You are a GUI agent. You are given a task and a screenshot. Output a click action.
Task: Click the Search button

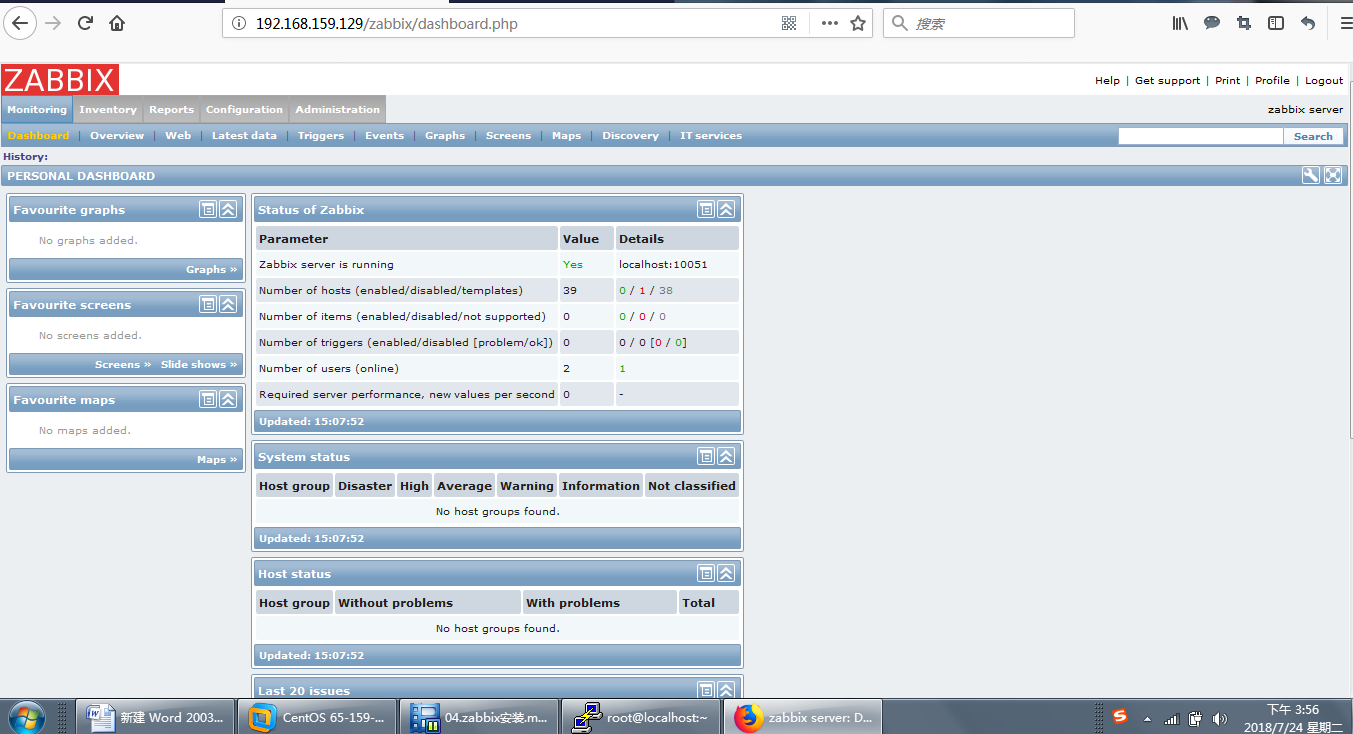(1313, 136)
